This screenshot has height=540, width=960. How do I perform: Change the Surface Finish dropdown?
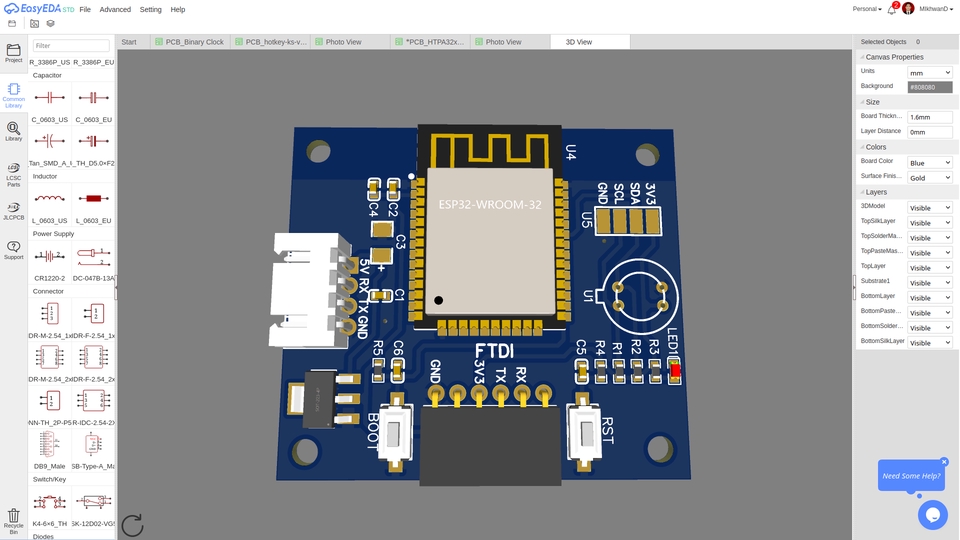[x=929, y=177]
